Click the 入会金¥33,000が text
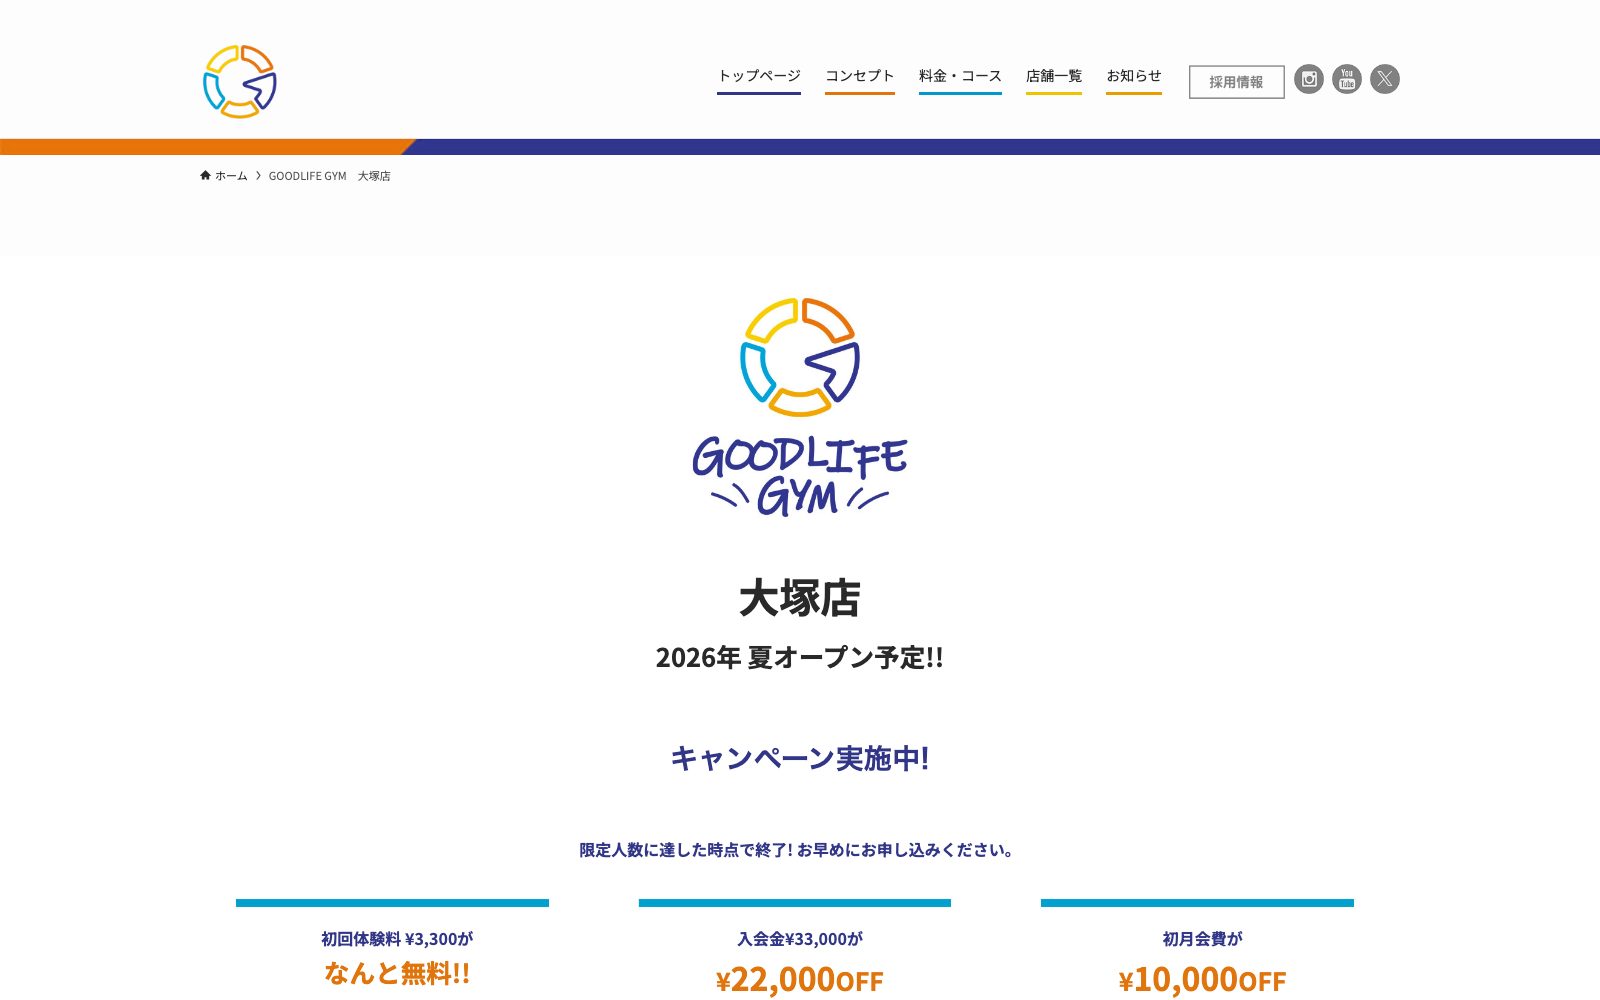The height and width of the screenshot is (1000, 1600). coord(800,939)
